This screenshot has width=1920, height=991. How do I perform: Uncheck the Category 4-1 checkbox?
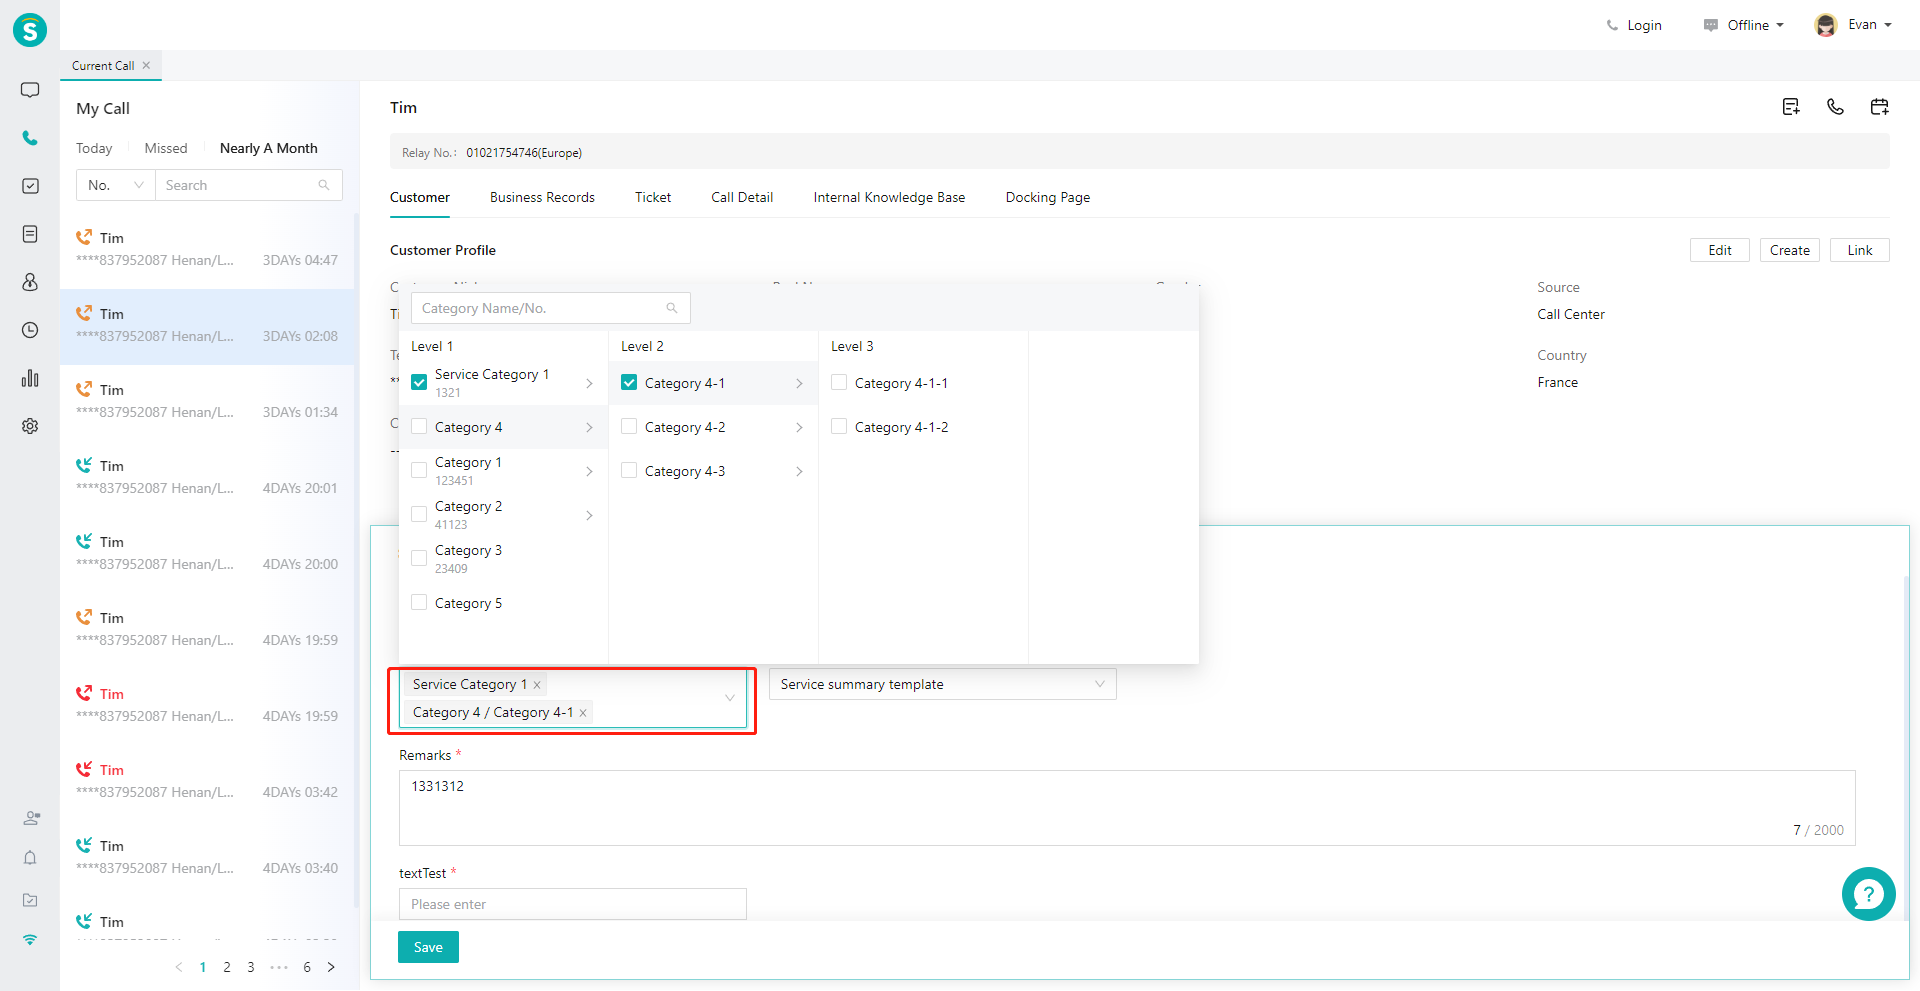(x=629, y=382)
